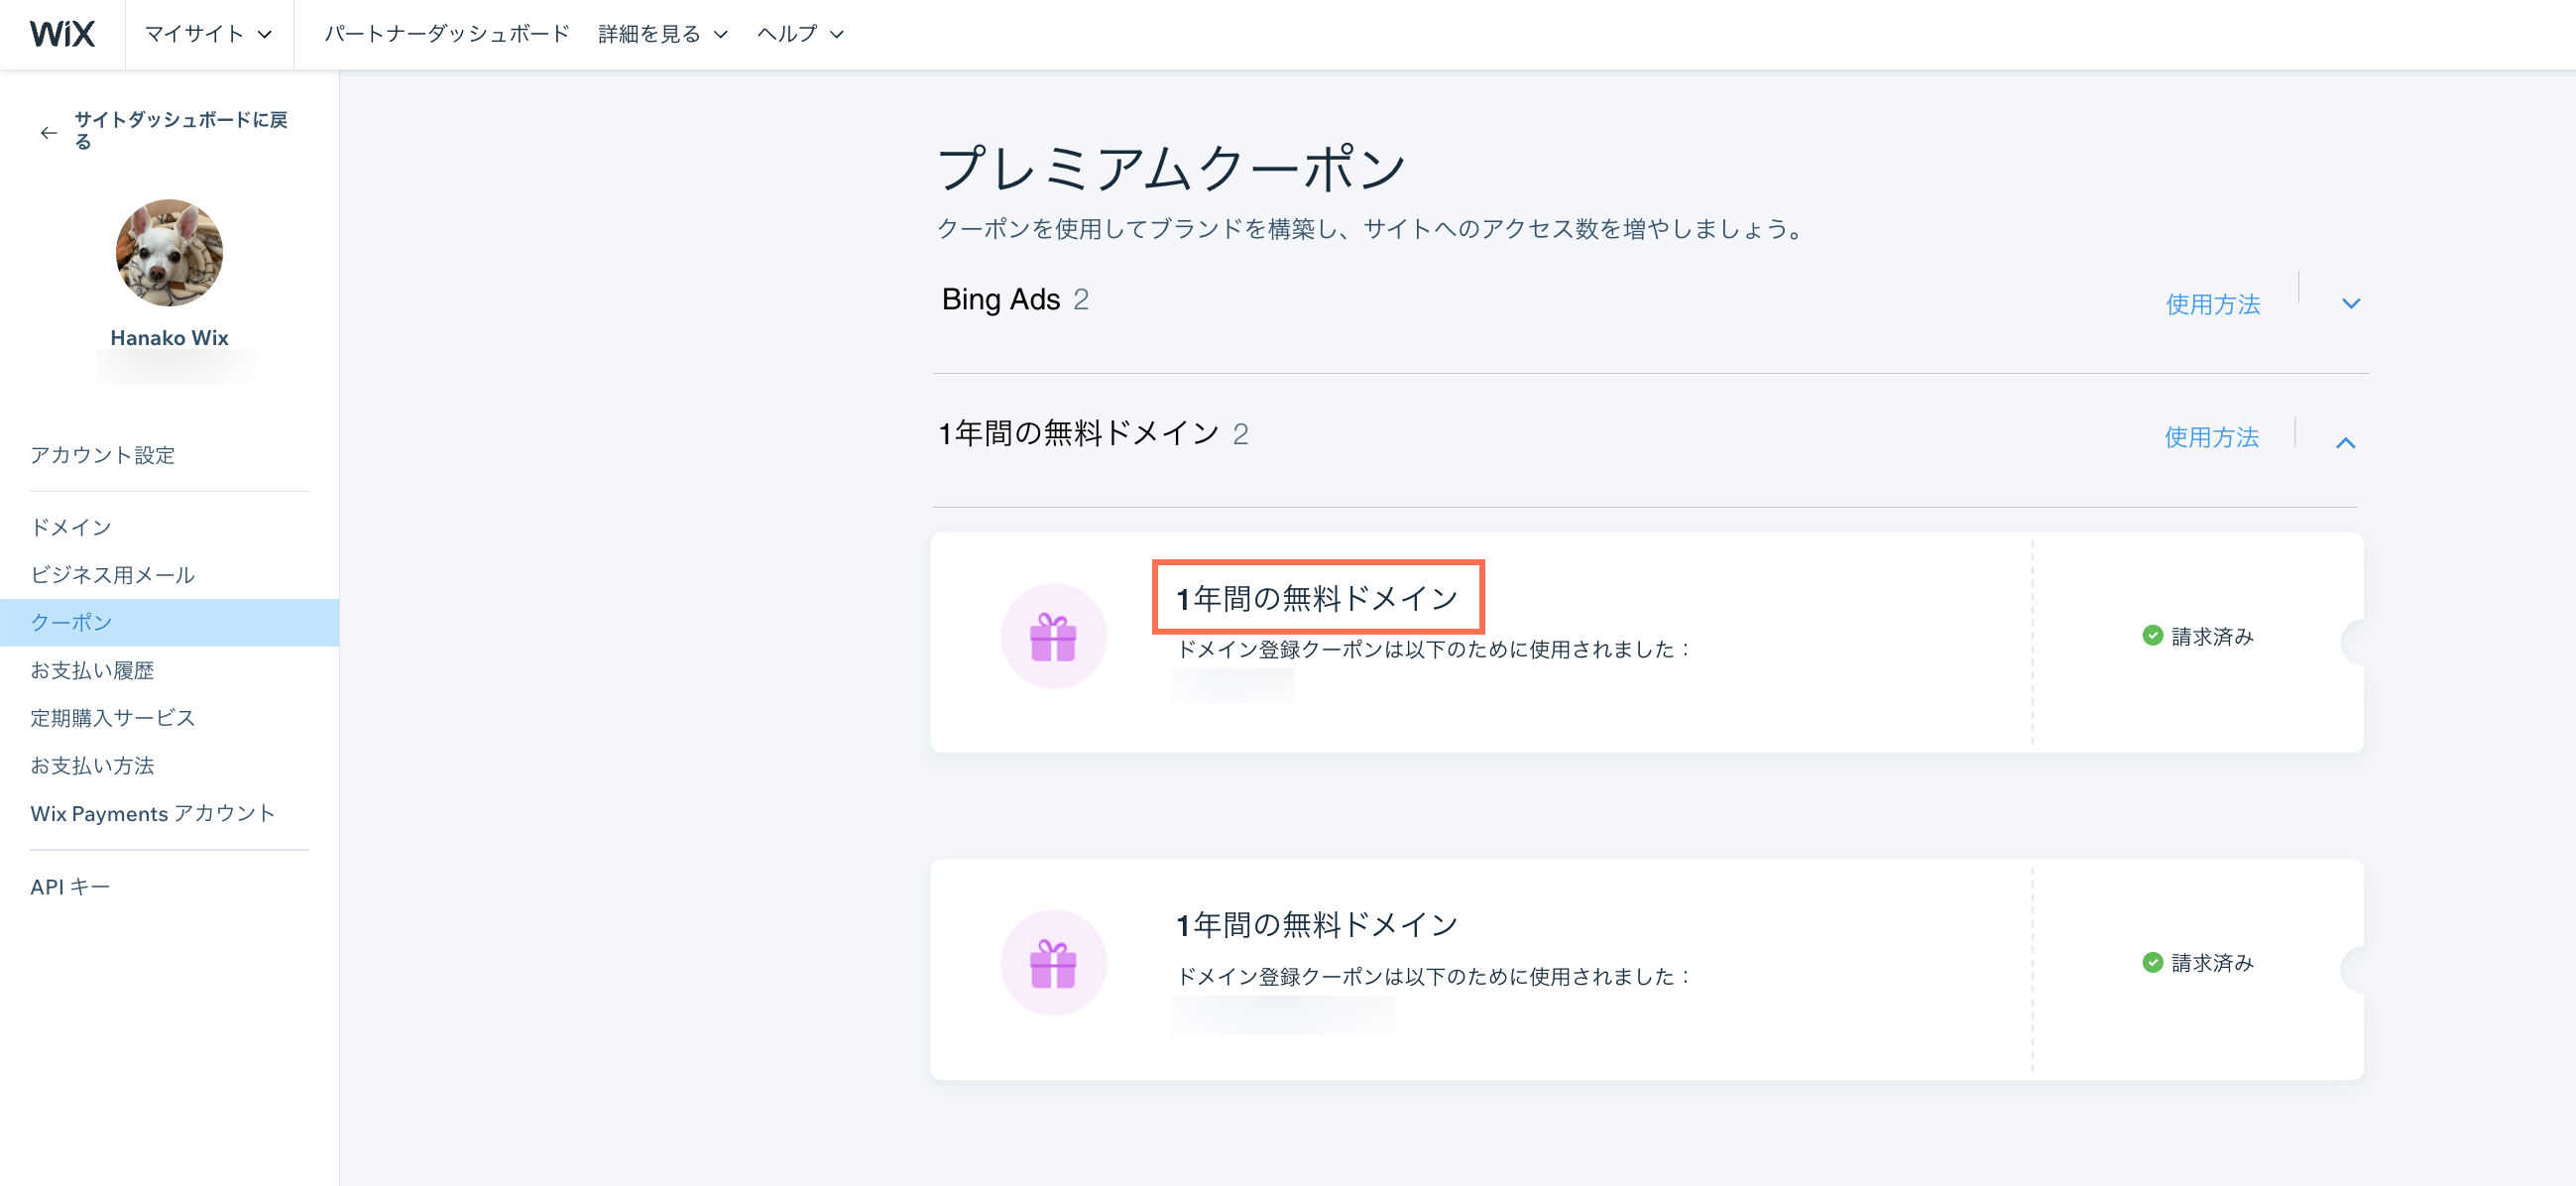2576x1186 pixels.
Task: Collapse the 1年間の無料ドメイン section
Action: pyautogui.click(x=2347, y=441)
